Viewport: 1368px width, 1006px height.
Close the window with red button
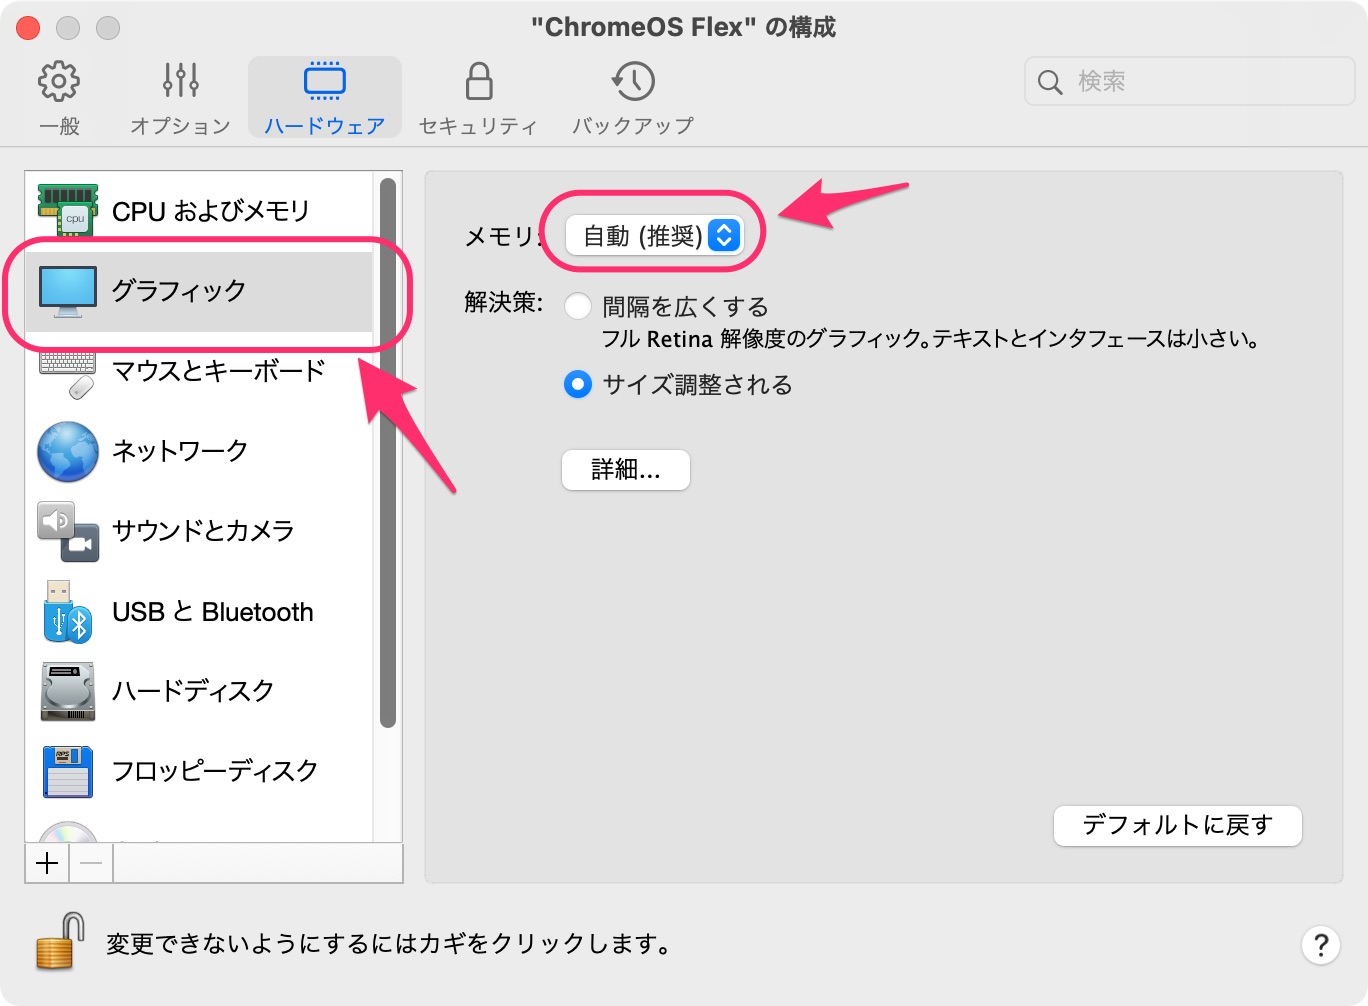pyautogui.click(x=28, y=28)
